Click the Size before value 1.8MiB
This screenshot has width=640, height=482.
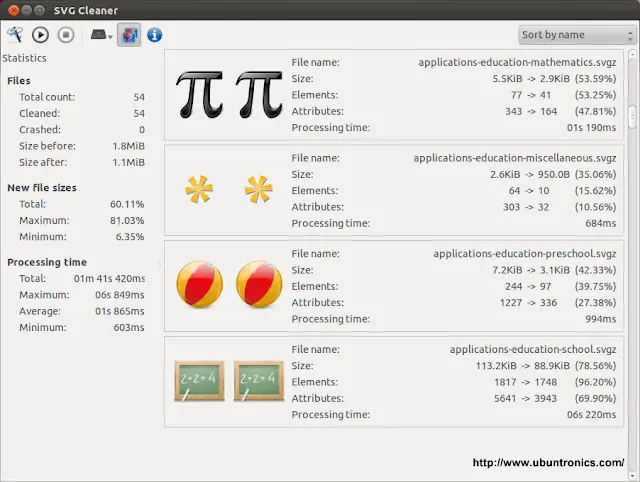129,146
